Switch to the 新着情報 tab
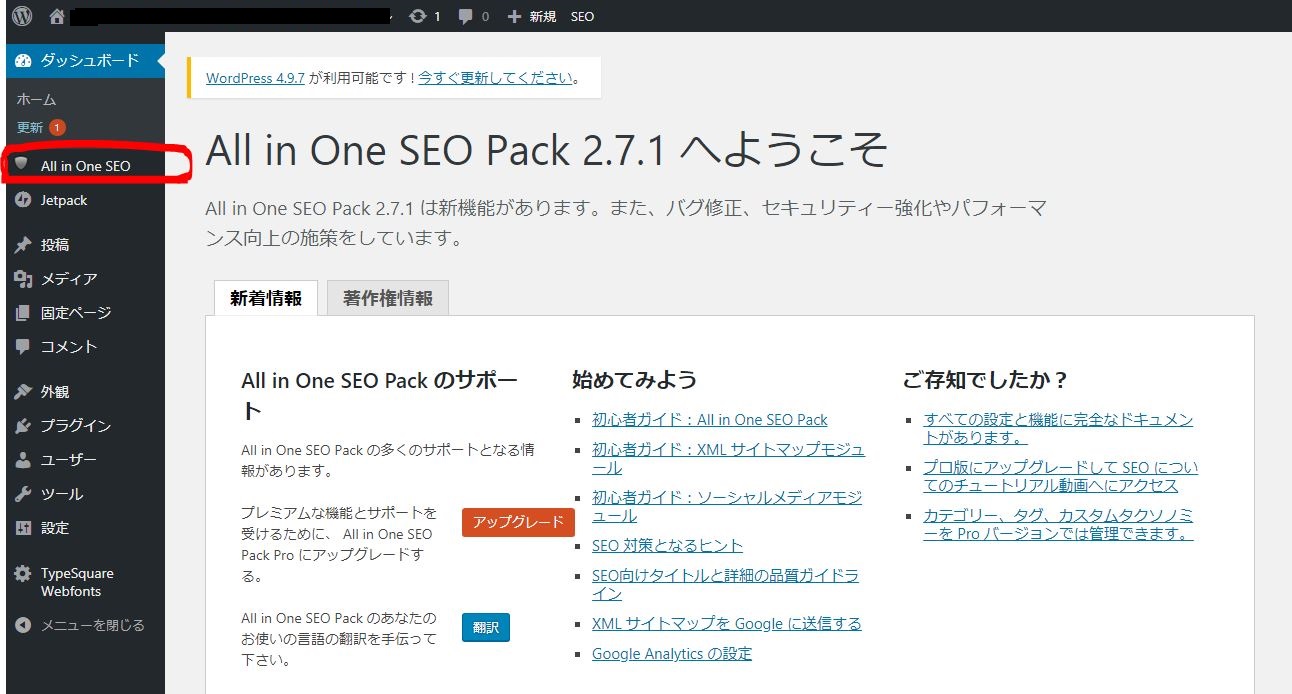This screenshot has height=694, width=1292. click(x=266, y=298)
